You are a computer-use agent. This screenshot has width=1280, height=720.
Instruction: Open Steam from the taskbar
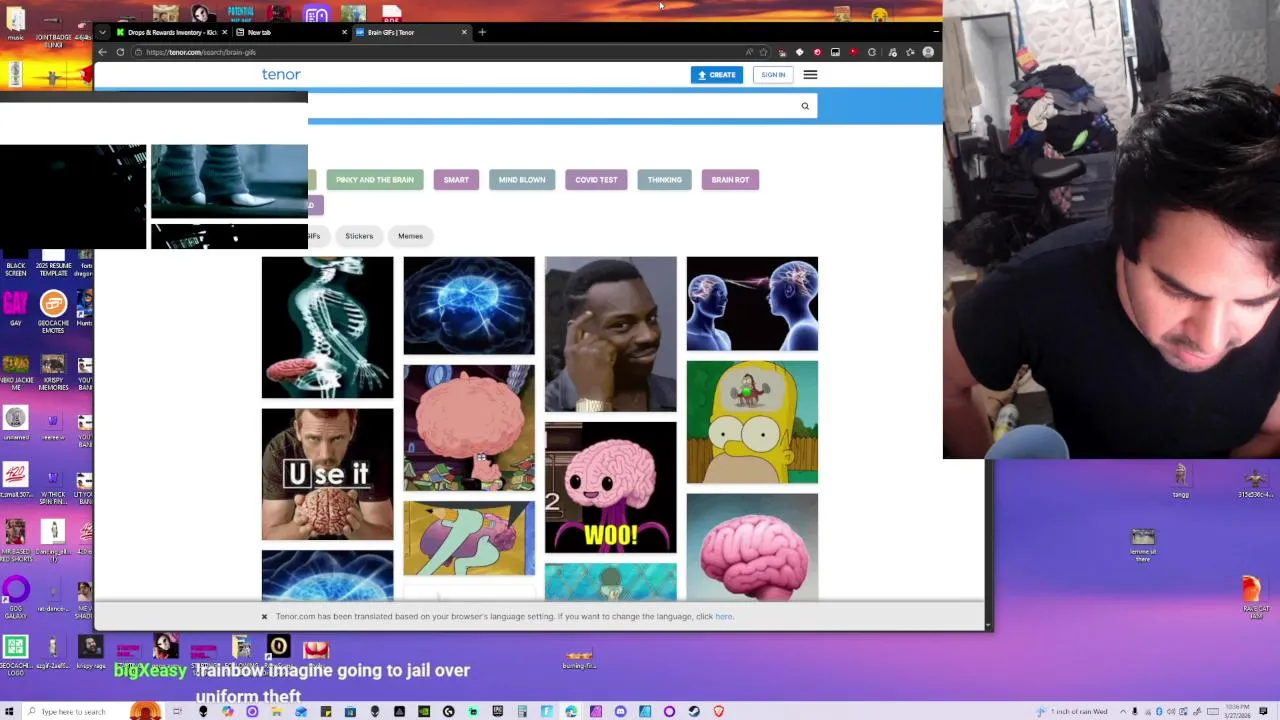coord(694,711)
